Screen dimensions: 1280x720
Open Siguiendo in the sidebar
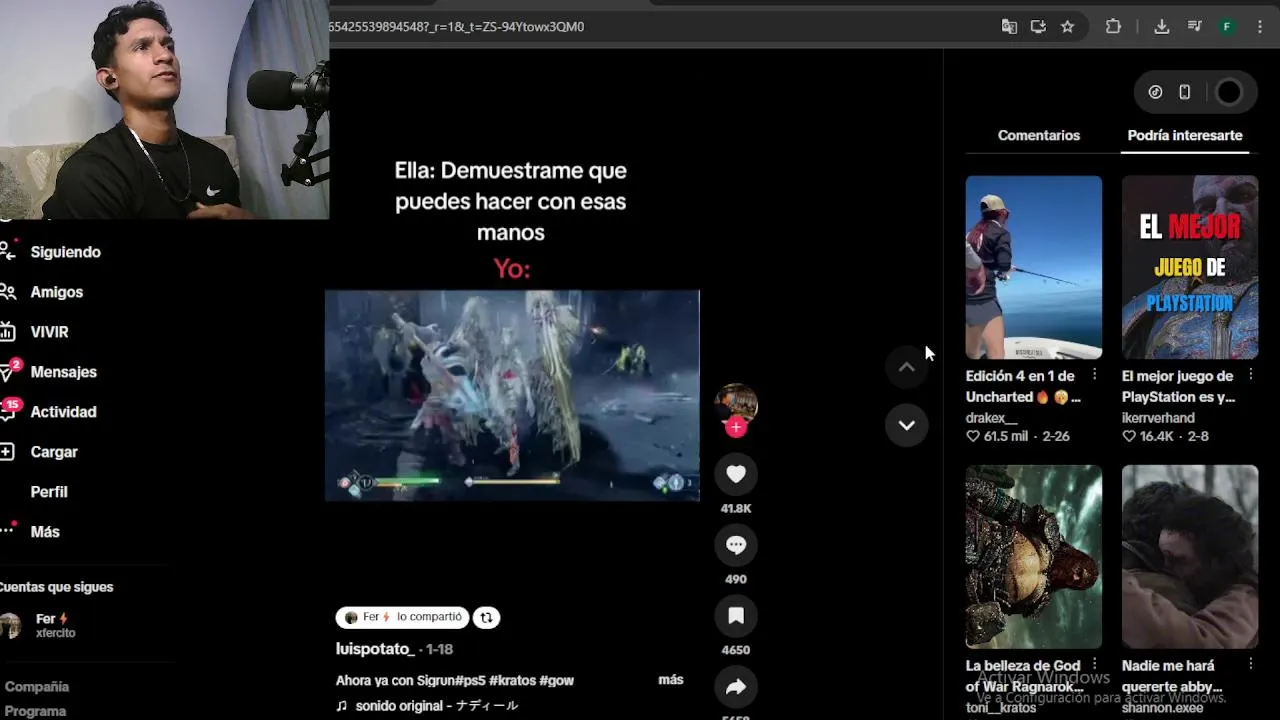pyautogui.click(x=65, y=252)
